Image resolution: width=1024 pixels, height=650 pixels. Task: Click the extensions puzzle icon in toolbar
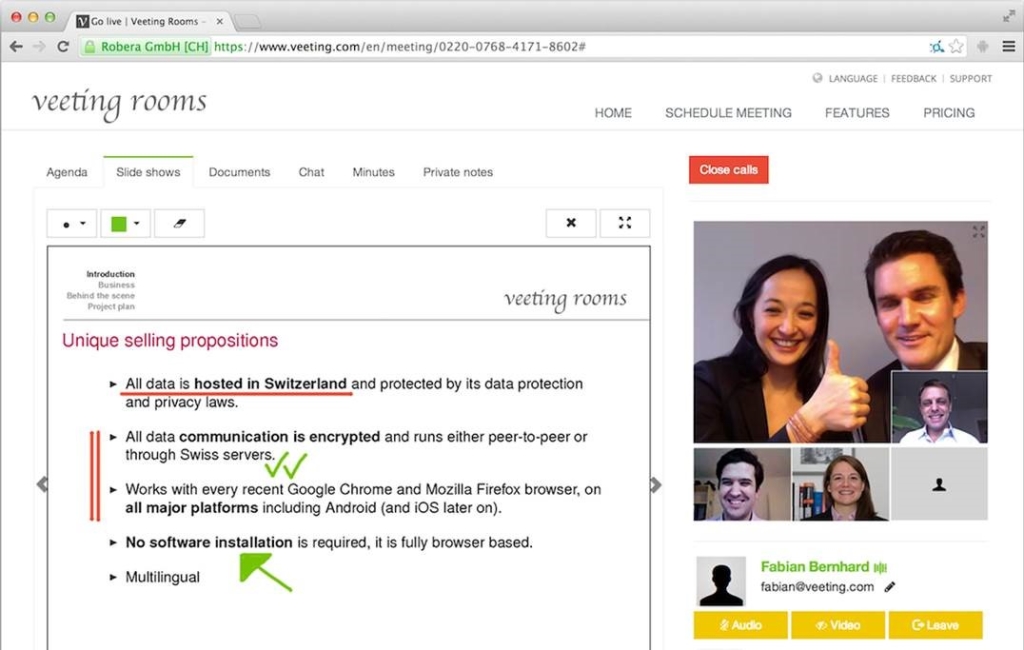click(982, 46)
